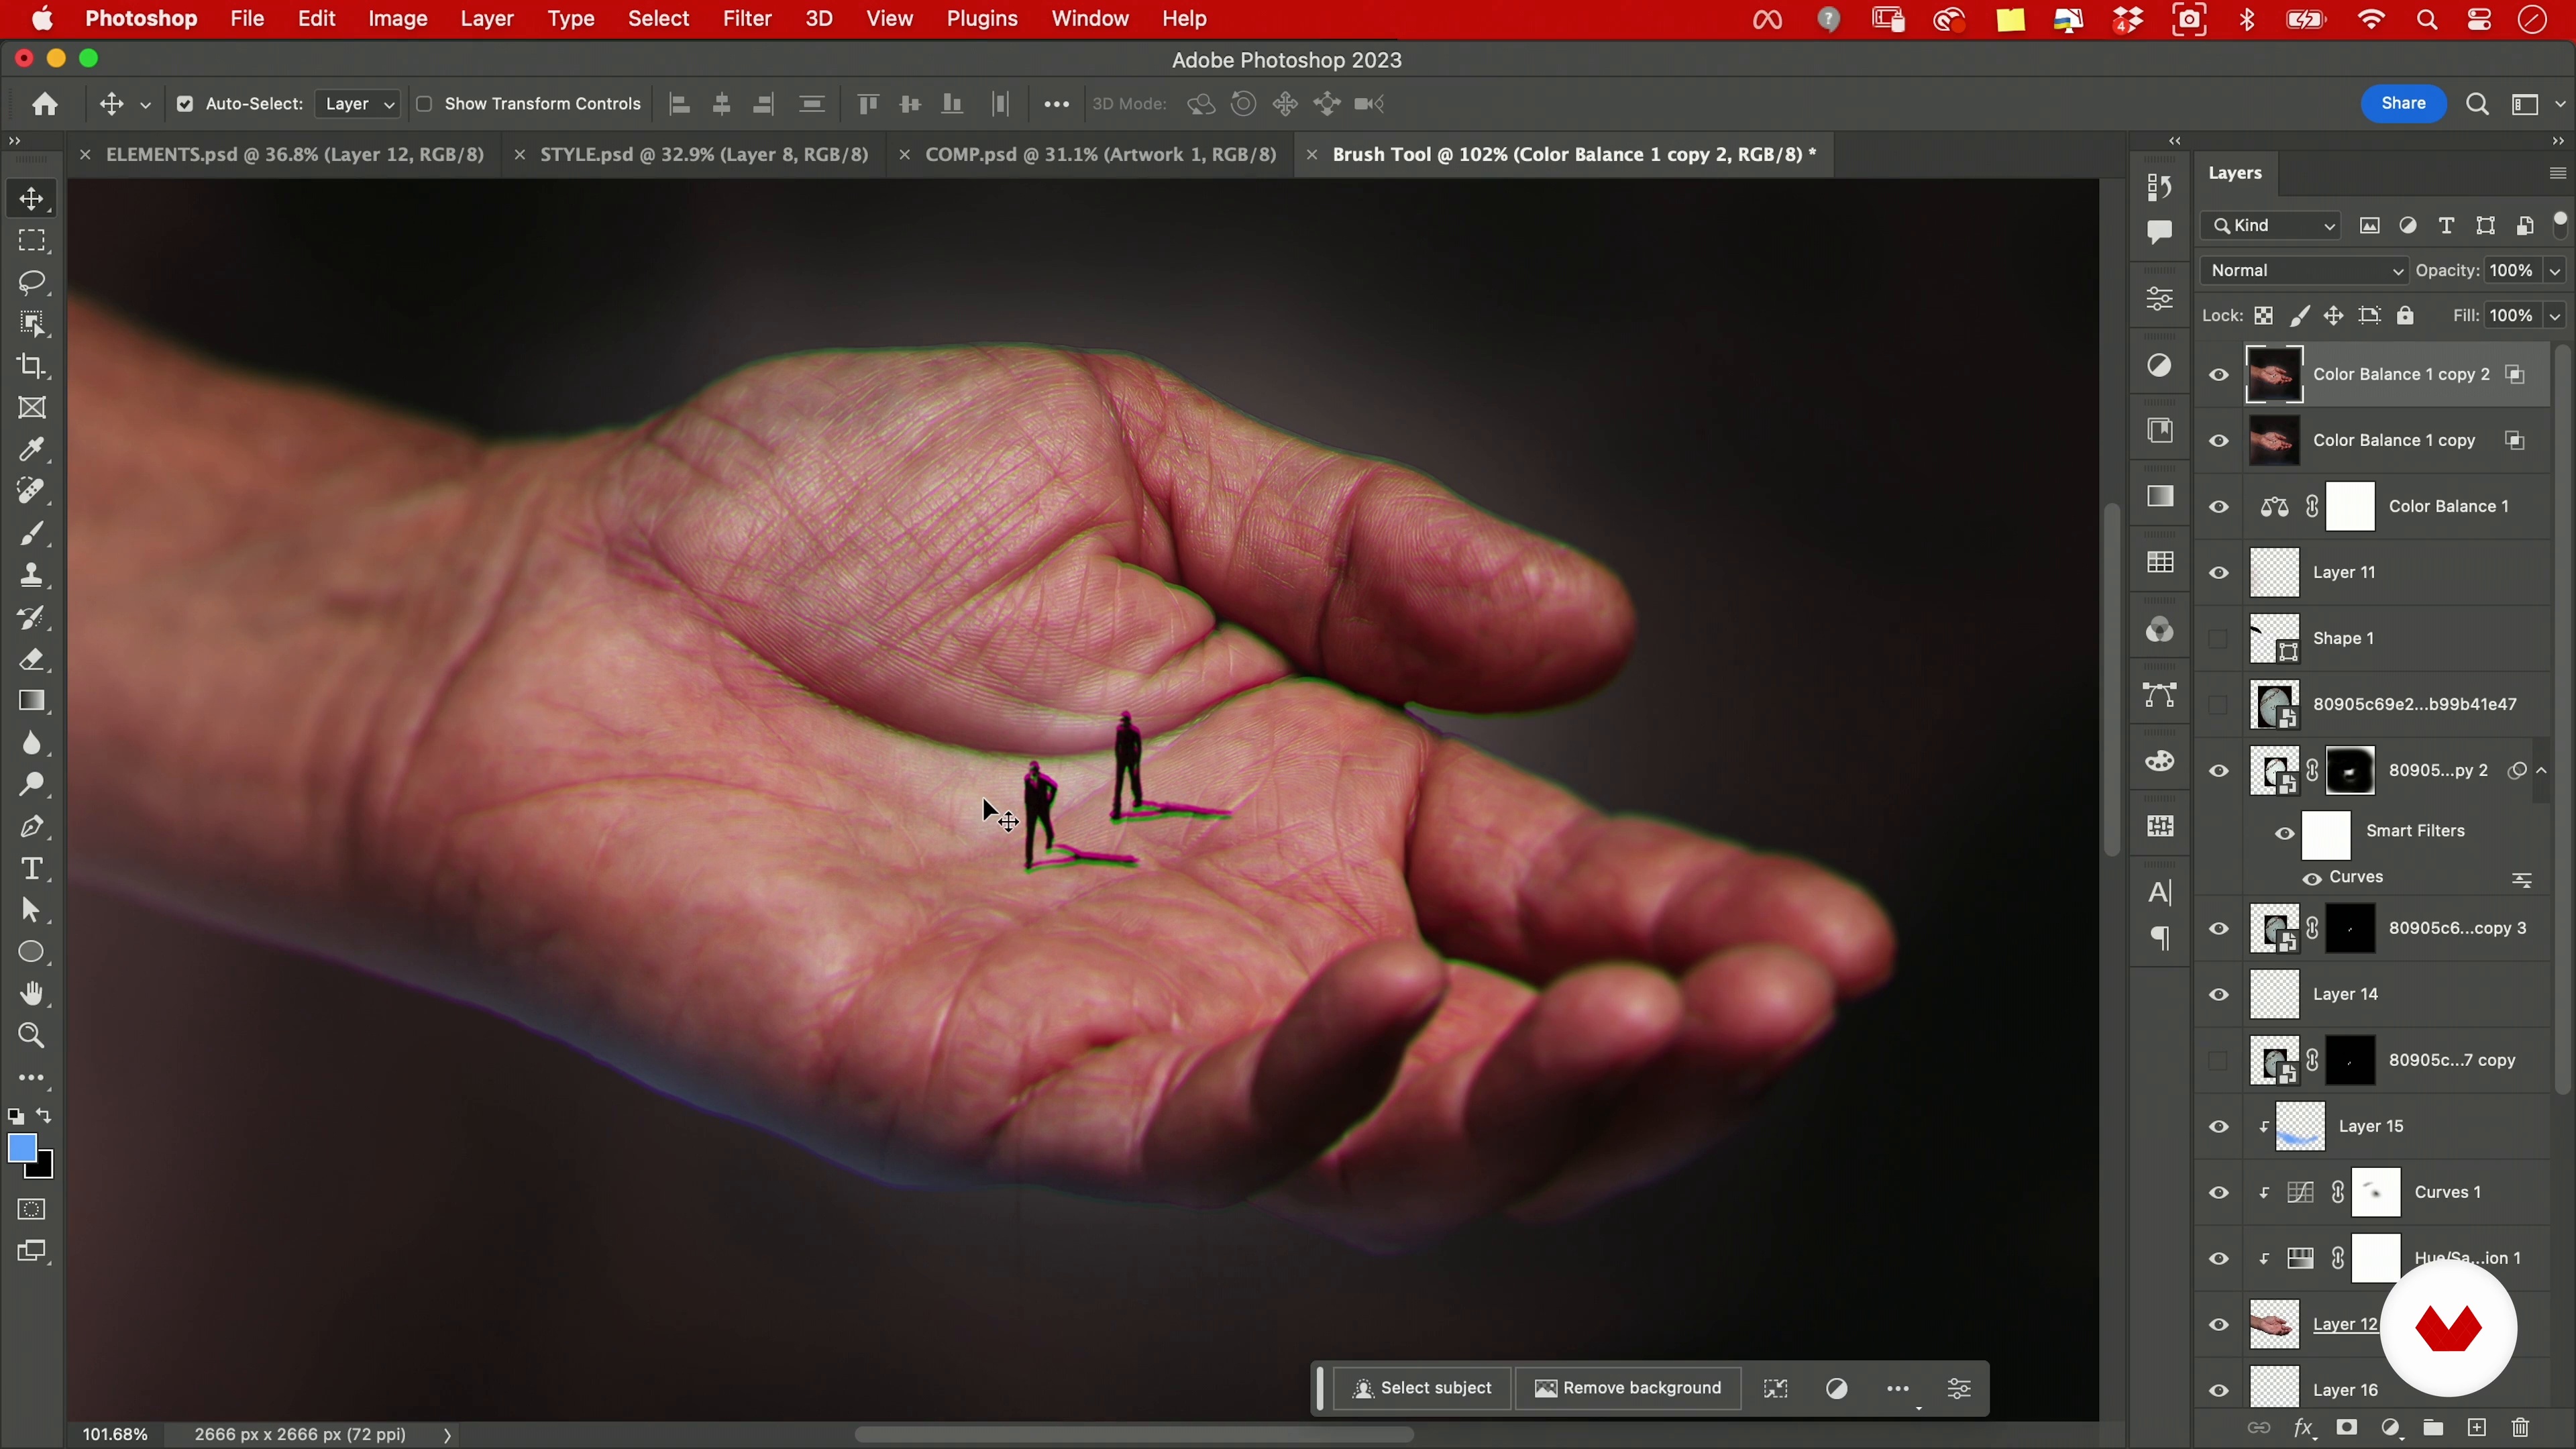Choose the Clone Stamp tool

(x=32, y=575)
